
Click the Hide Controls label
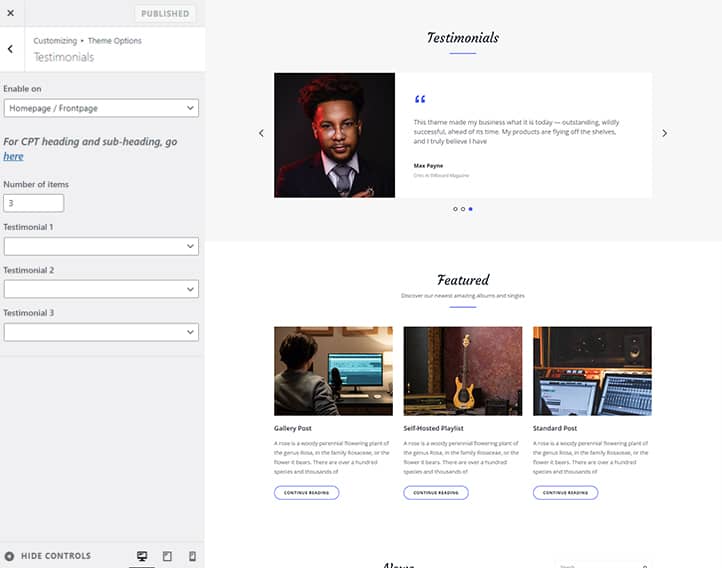(x=56, y=556)
